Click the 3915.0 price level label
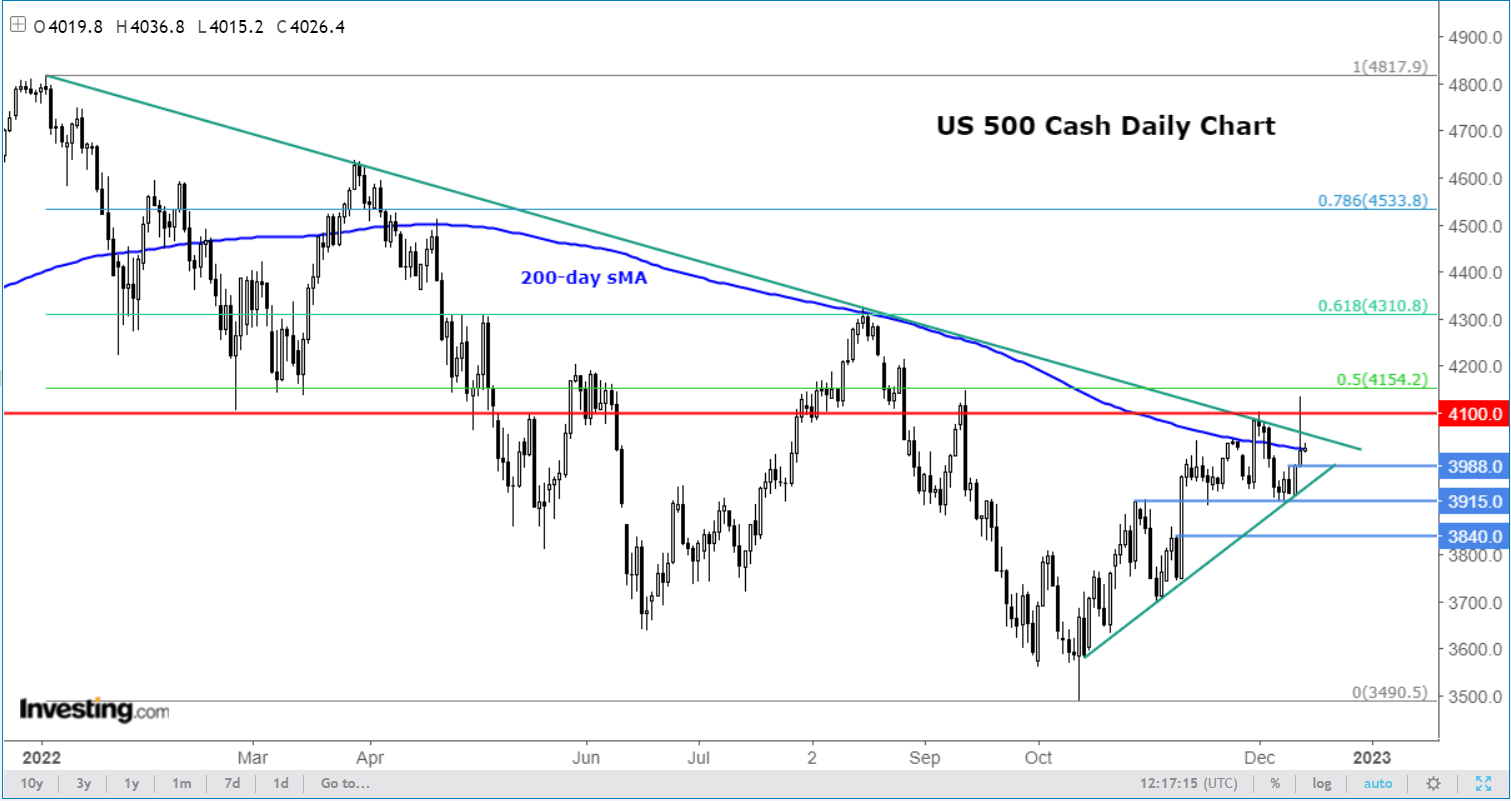Viewport: 1511px width, 801px height. pos(1473,501)
